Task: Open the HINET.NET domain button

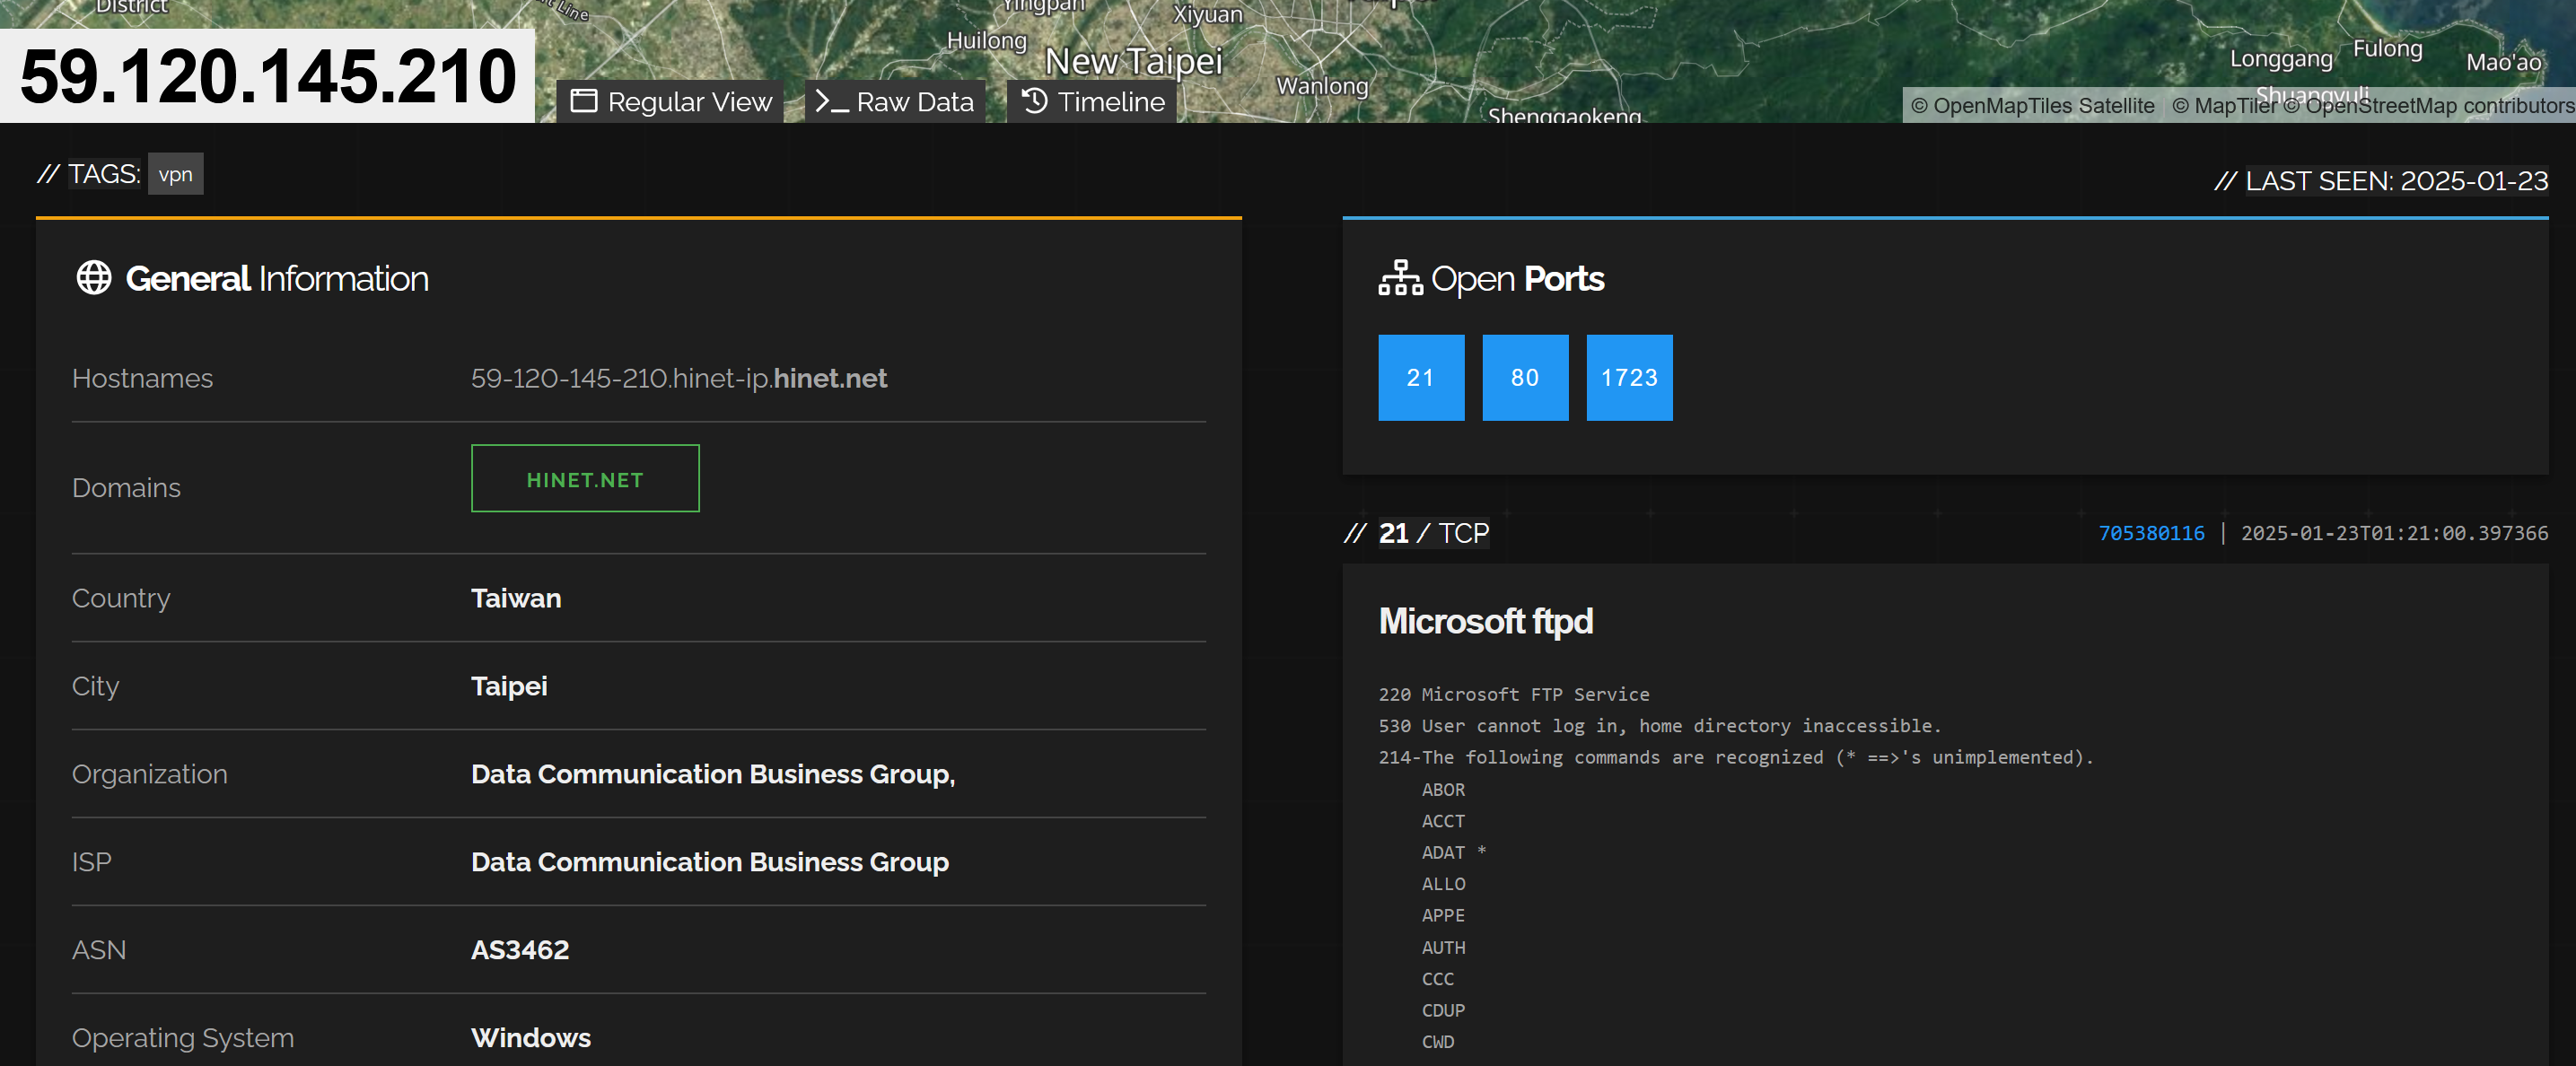Action: (x=585, y=479)
